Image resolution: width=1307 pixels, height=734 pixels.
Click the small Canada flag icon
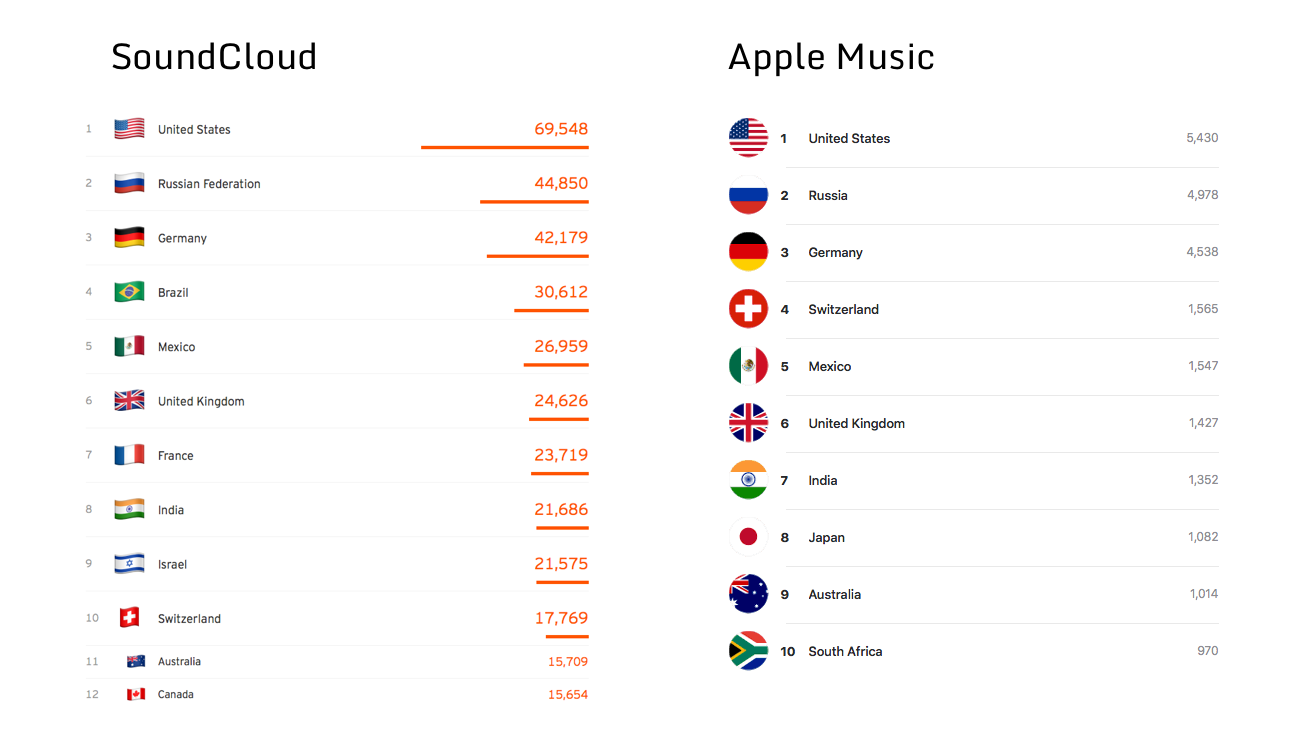point(136,694)
